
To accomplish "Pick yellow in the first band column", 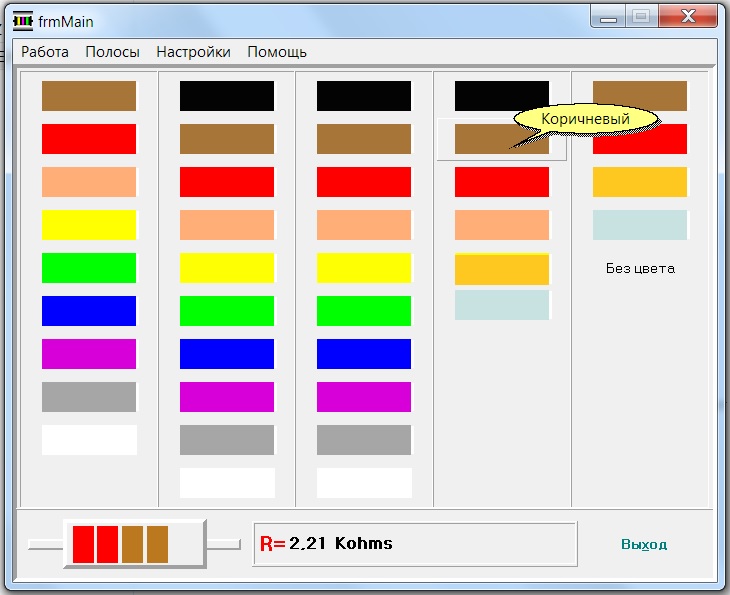I will (x=89, y=225).
